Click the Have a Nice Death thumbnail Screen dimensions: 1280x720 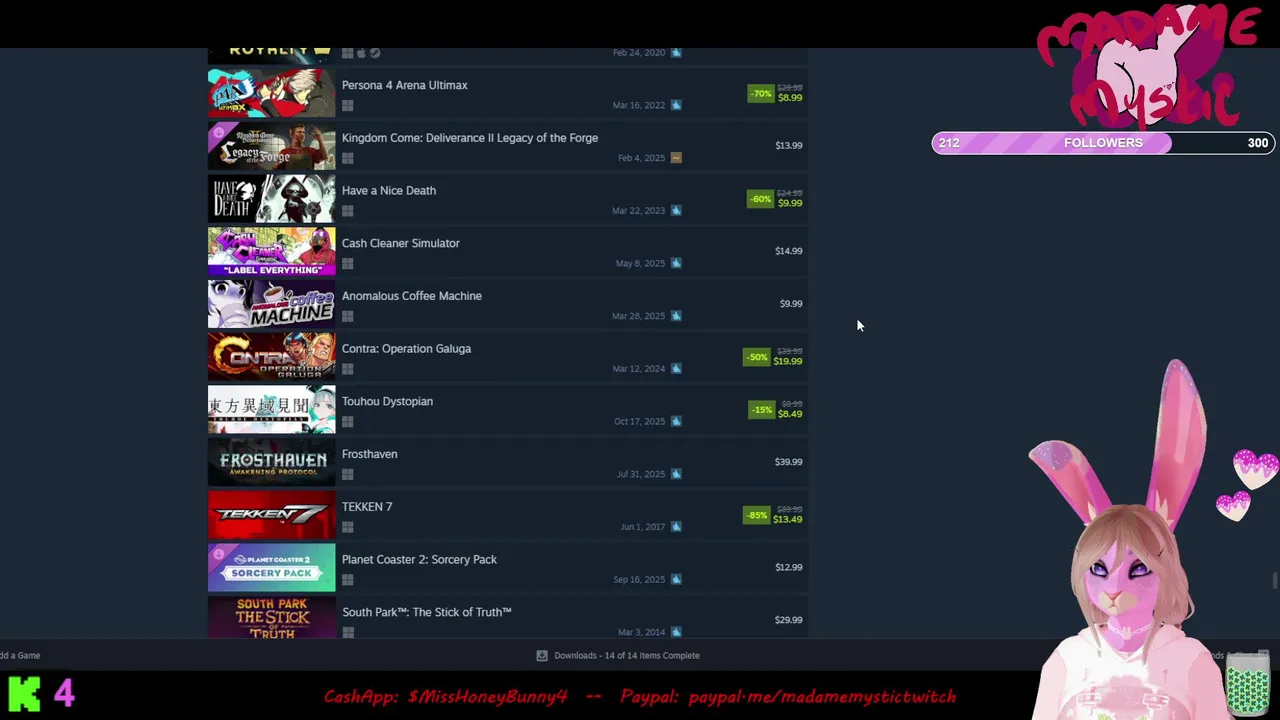click(x=272, y=199)
